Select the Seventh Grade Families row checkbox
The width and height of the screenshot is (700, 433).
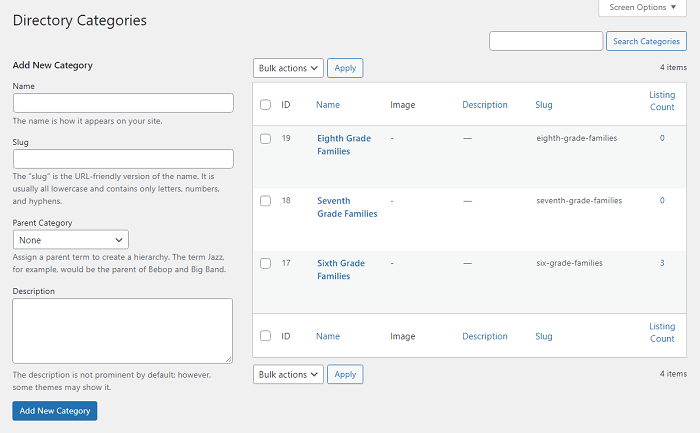click(x=265, y=201)
